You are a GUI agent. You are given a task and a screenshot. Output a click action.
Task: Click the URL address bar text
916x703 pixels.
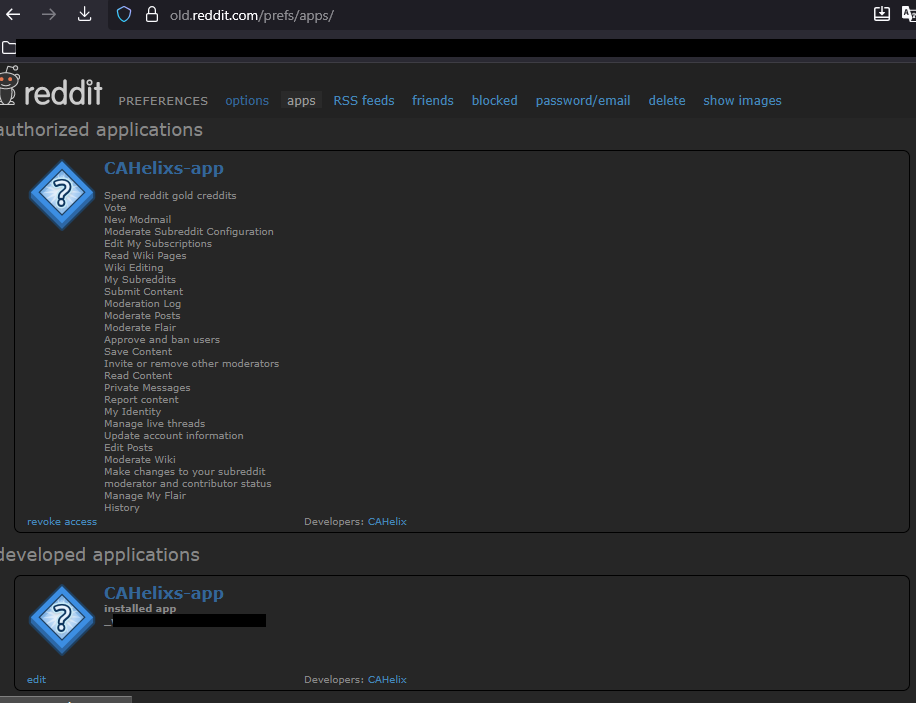click(x=251, y=15)
